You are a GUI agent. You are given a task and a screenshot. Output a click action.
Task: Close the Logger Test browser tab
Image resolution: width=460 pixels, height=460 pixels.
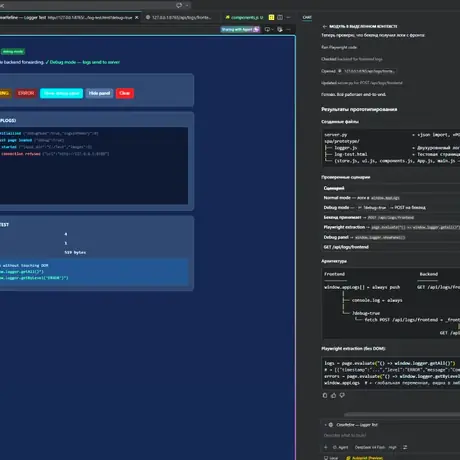(136, 17)
